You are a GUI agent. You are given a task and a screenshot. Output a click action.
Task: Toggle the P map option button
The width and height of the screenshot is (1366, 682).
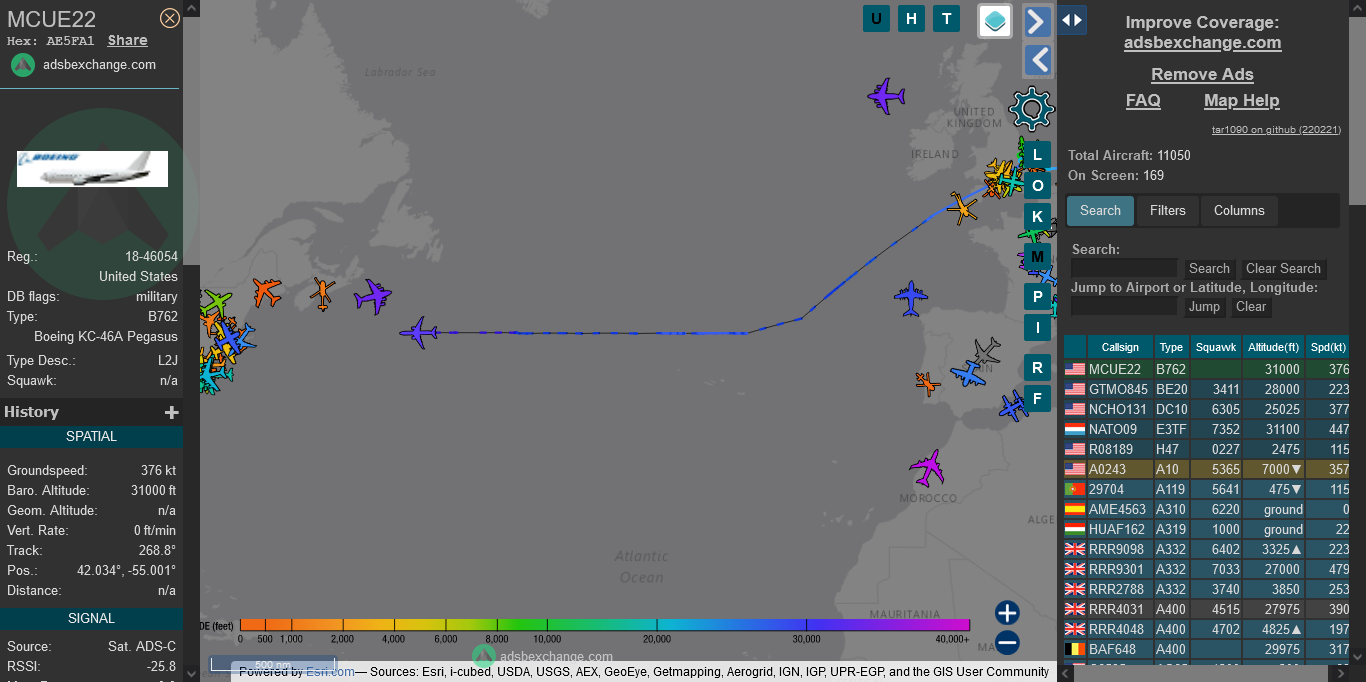tap(1037, 297)
